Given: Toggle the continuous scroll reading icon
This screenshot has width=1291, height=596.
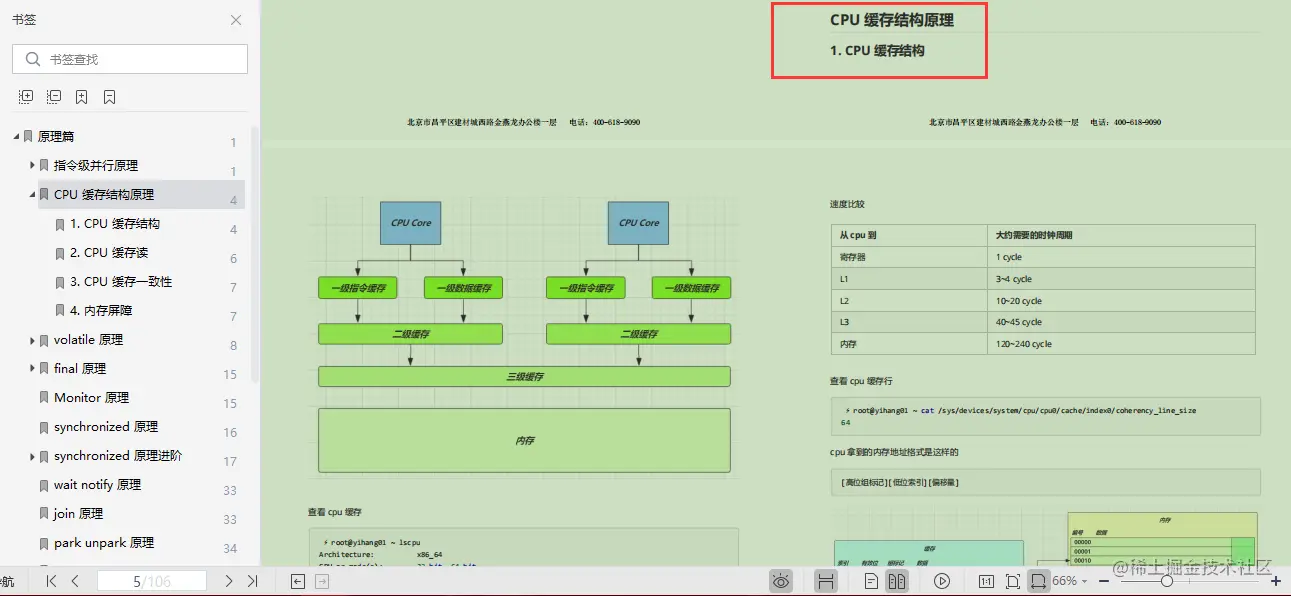Looking at the screenshot, I should tap(826, 581).
